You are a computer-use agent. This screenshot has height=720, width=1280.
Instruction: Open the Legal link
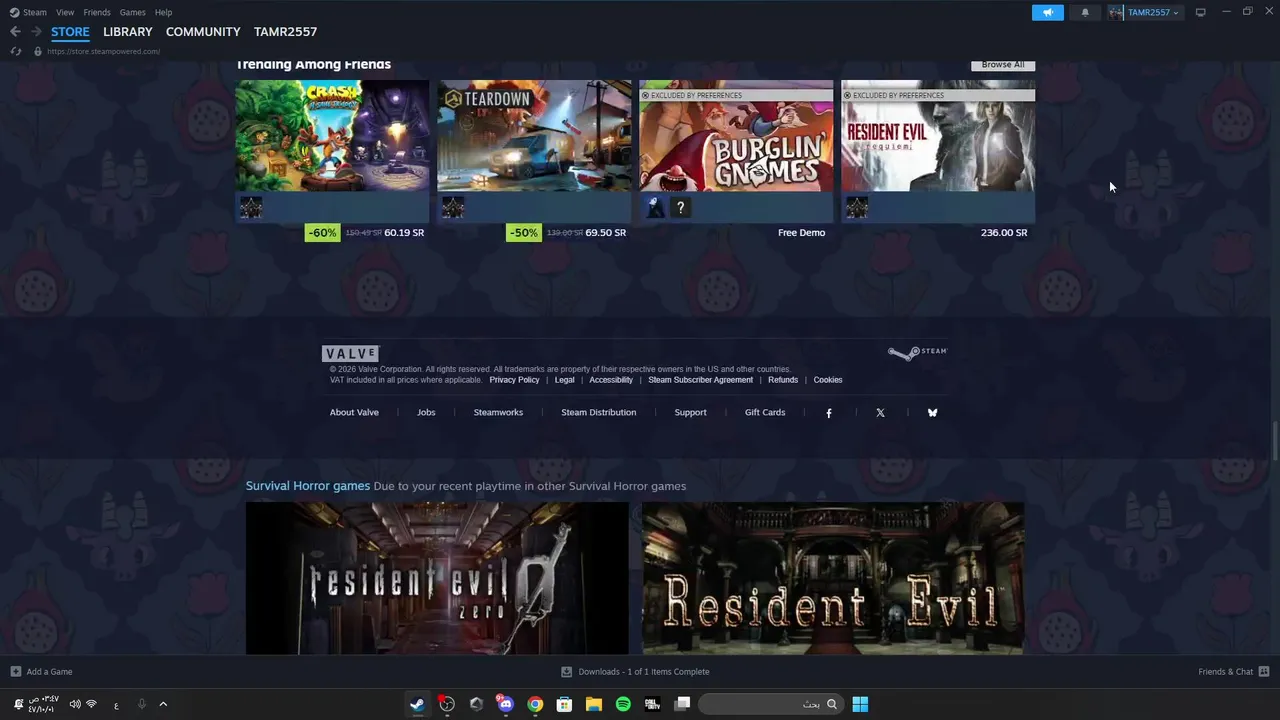pyautogui.click(x=565, y=380)
